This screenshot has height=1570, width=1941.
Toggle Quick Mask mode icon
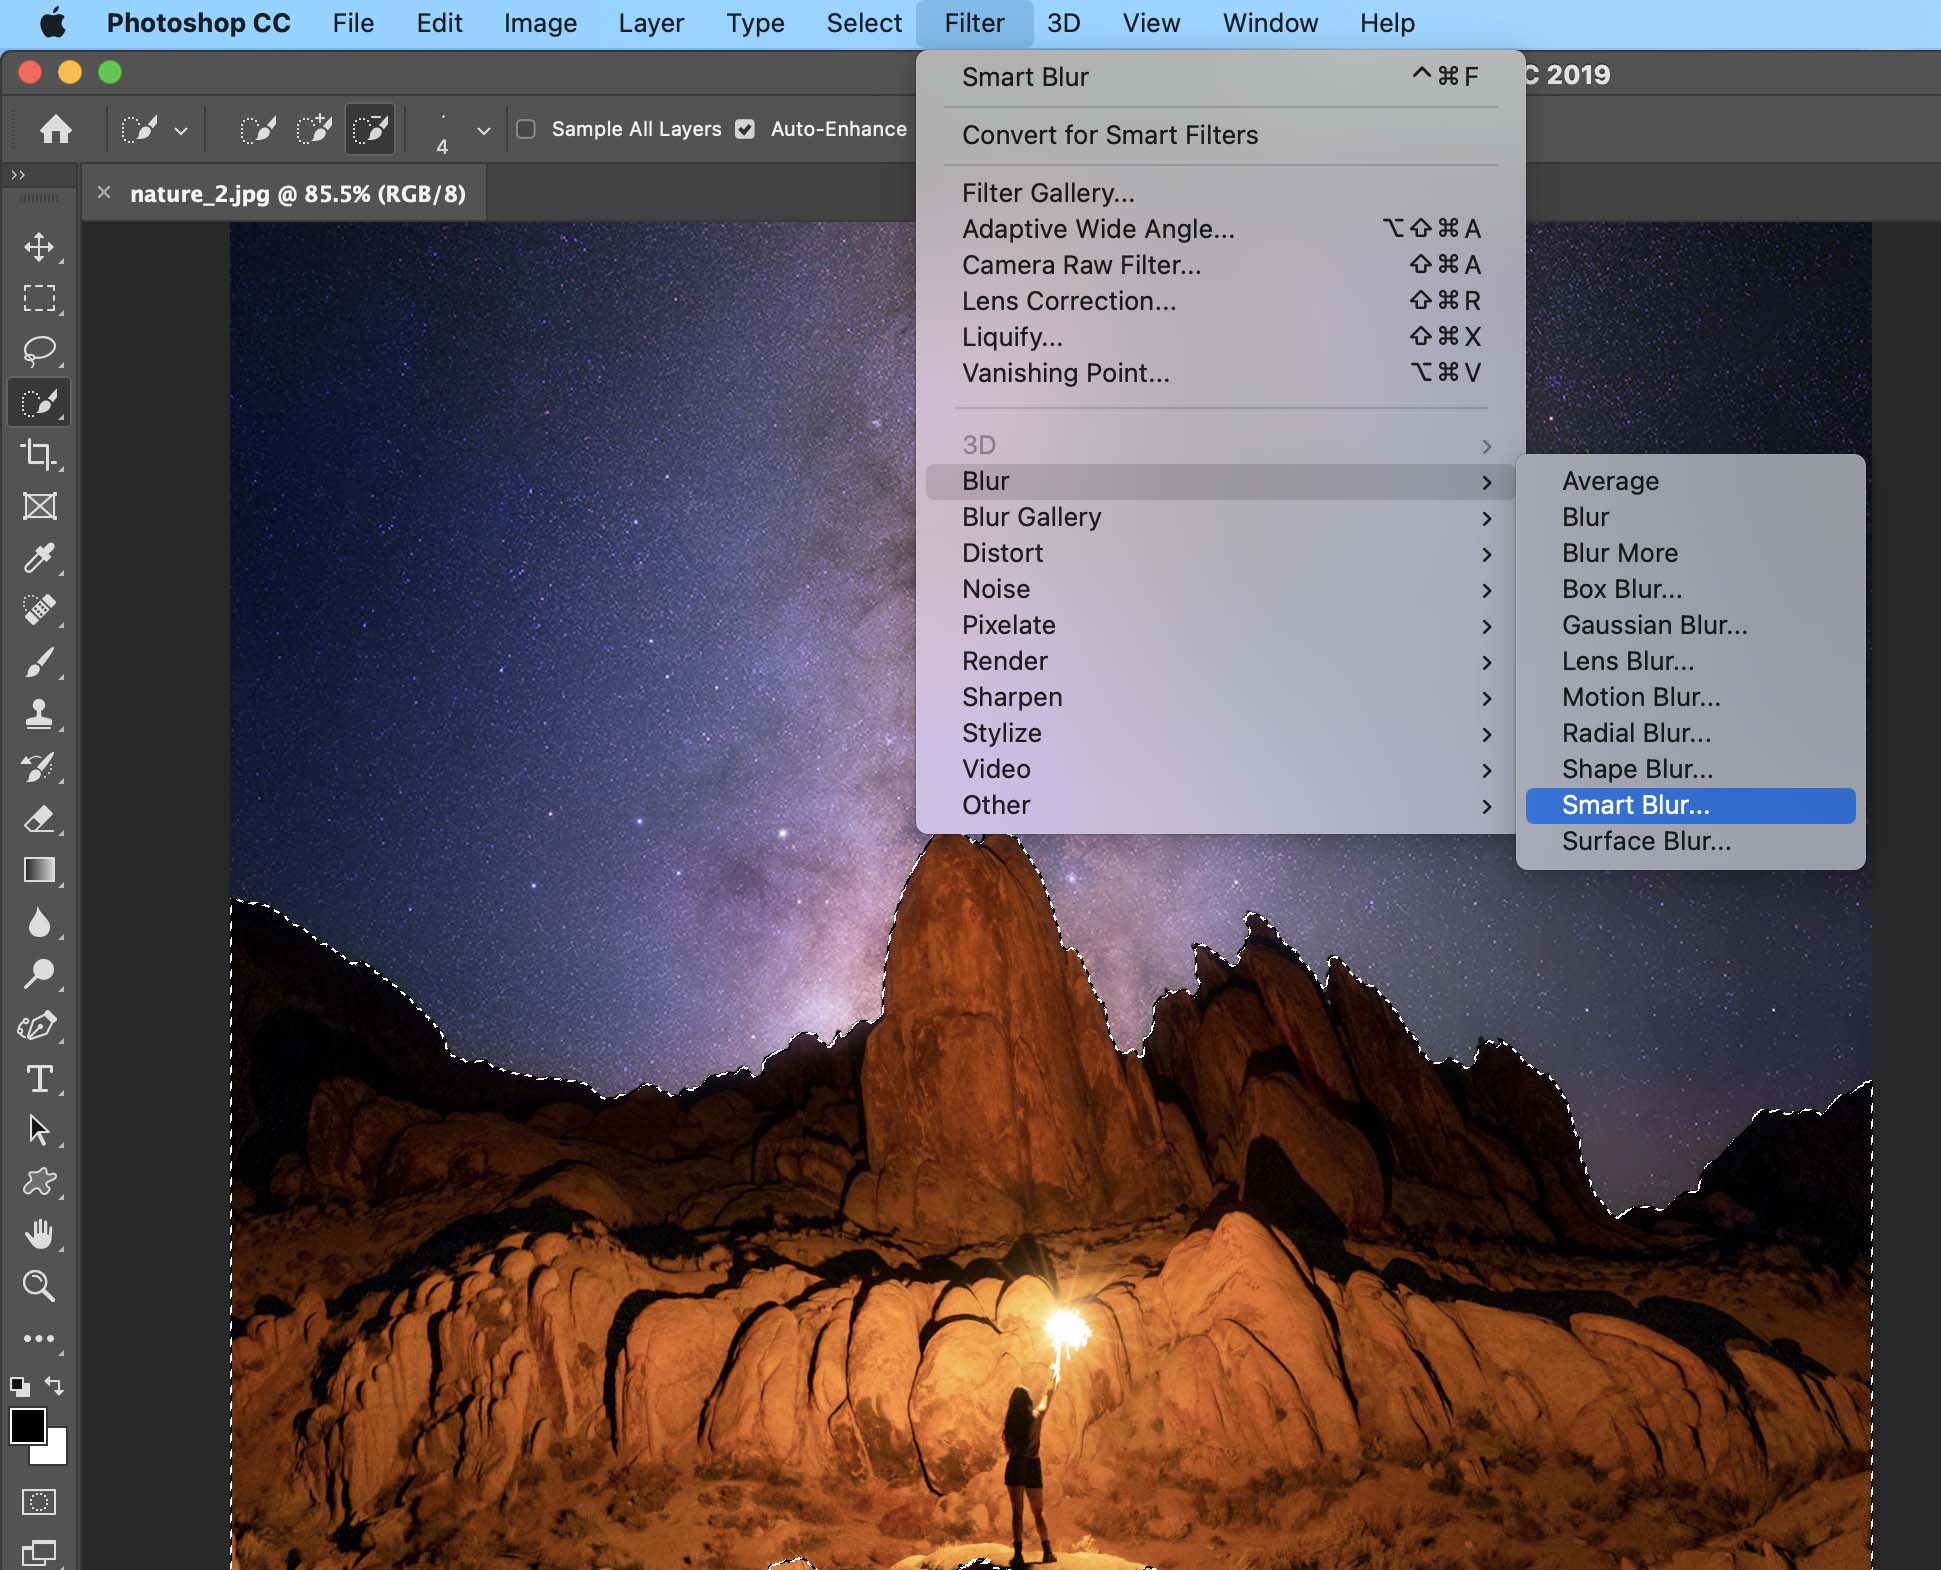[39, 1501]
